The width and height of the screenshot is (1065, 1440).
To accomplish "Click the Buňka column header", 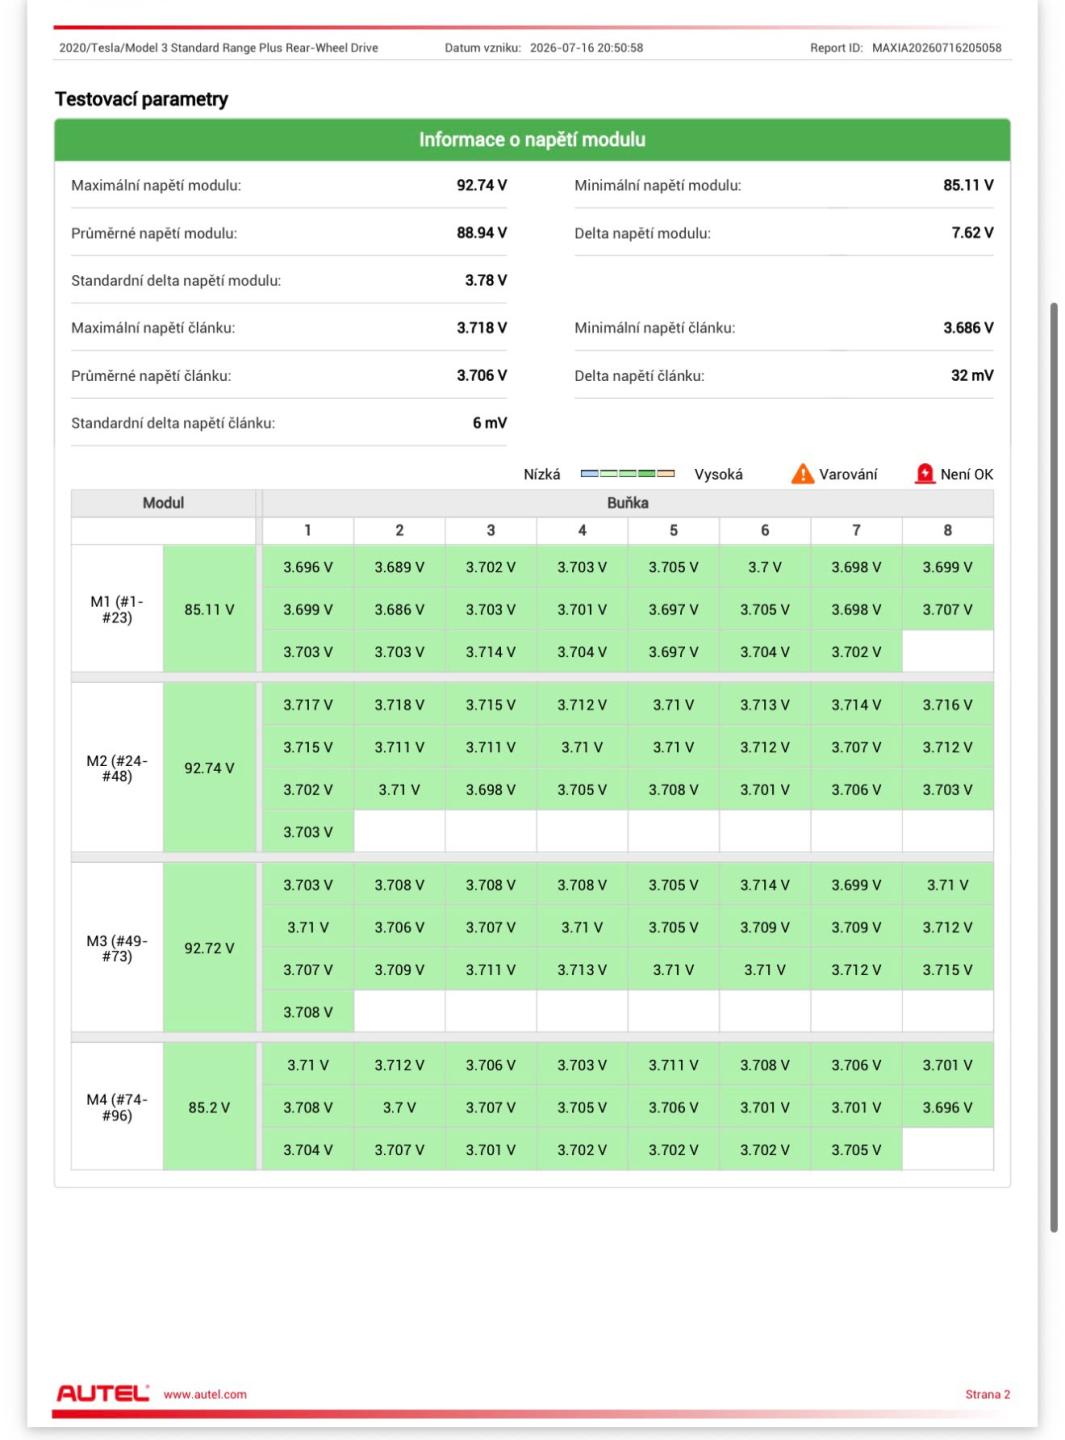I will point(627,503).
